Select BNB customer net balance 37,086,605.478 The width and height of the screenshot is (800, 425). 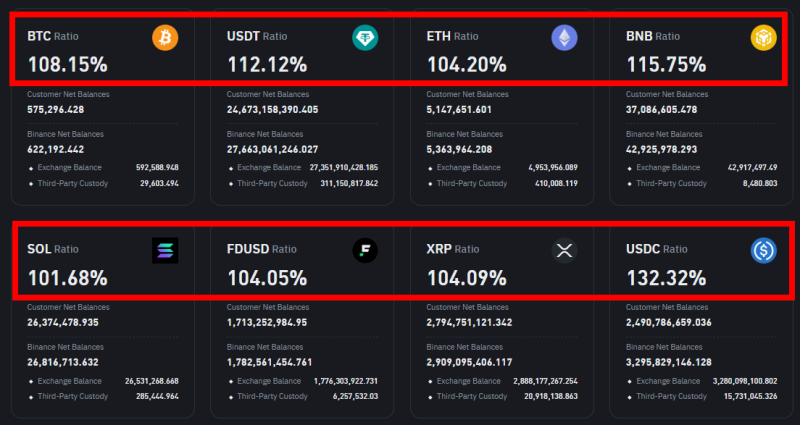662,110
